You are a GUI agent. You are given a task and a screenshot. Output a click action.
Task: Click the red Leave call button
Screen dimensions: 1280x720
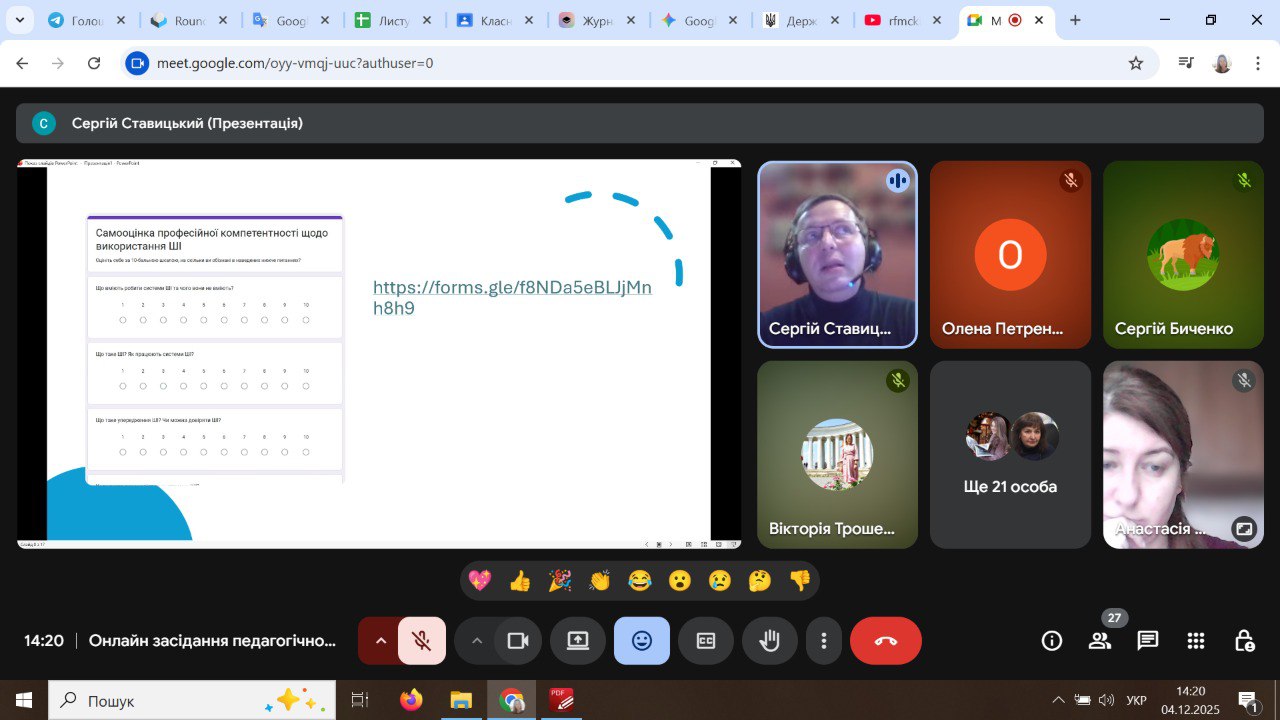pyautogui.click(x=885, y=641)
